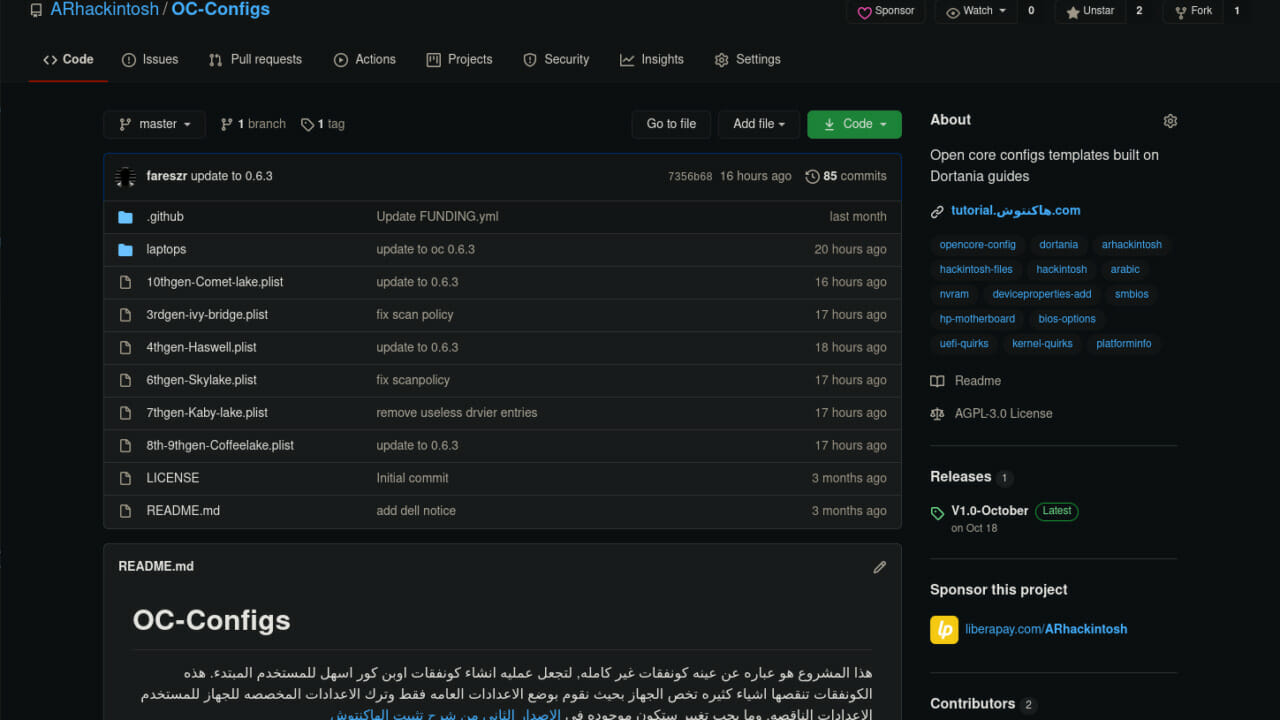Sponsor the repository with Sponsor button
1280x720 pixels.
coord(885,11)
